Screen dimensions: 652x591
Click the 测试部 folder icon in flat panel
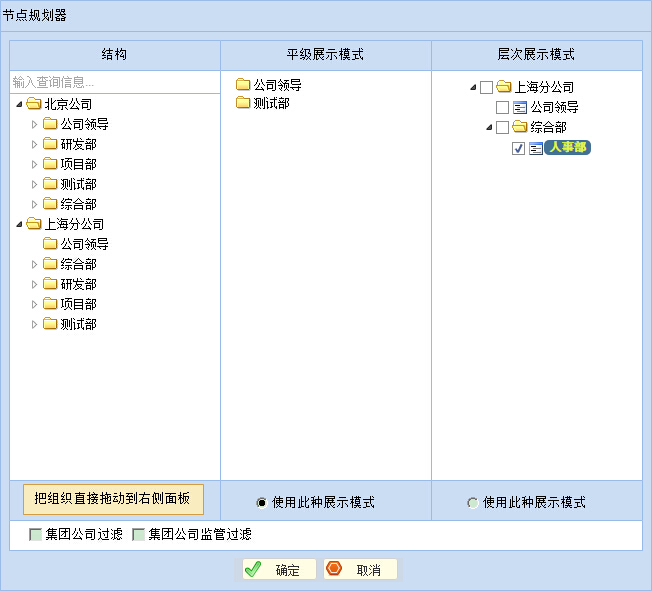click(x=243, y=103)
